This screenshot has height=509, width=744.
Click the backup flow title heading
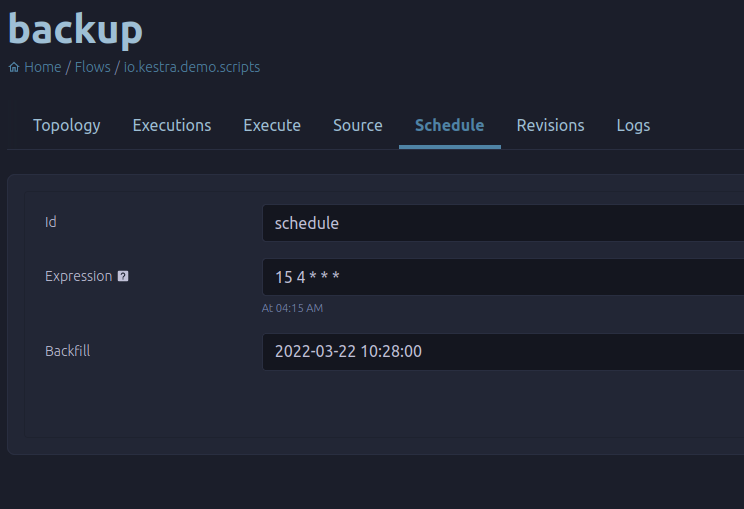(x=75, y=29)
